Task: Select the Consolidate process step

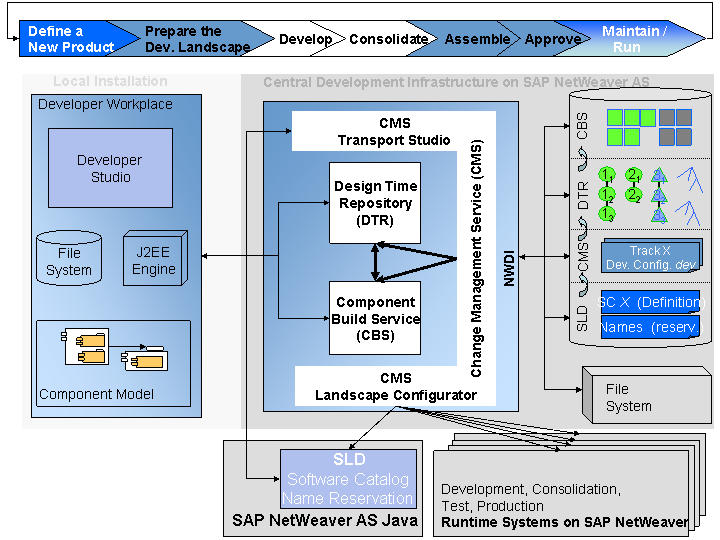Action: click(388, 39)
